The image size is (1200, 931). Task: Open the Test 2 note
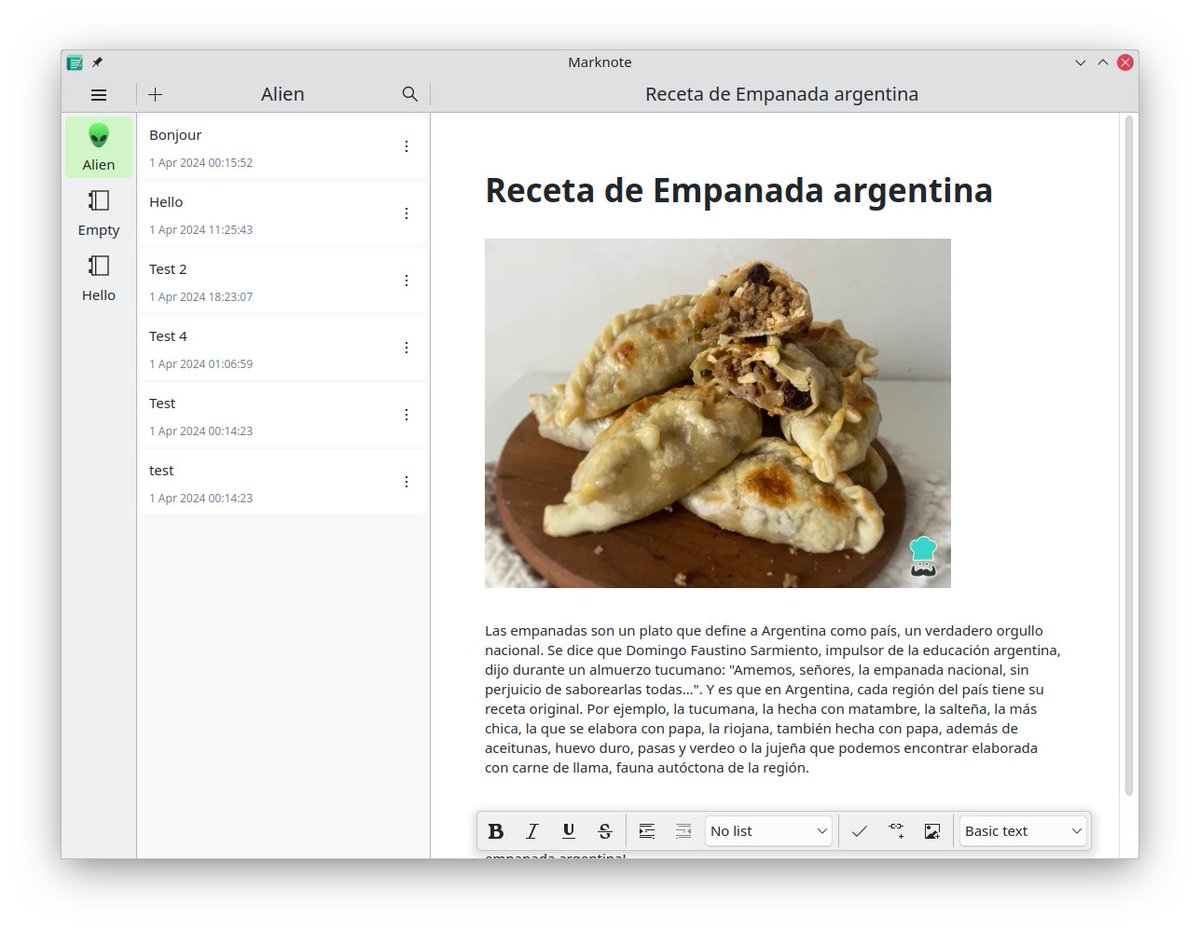pos(282,281)
